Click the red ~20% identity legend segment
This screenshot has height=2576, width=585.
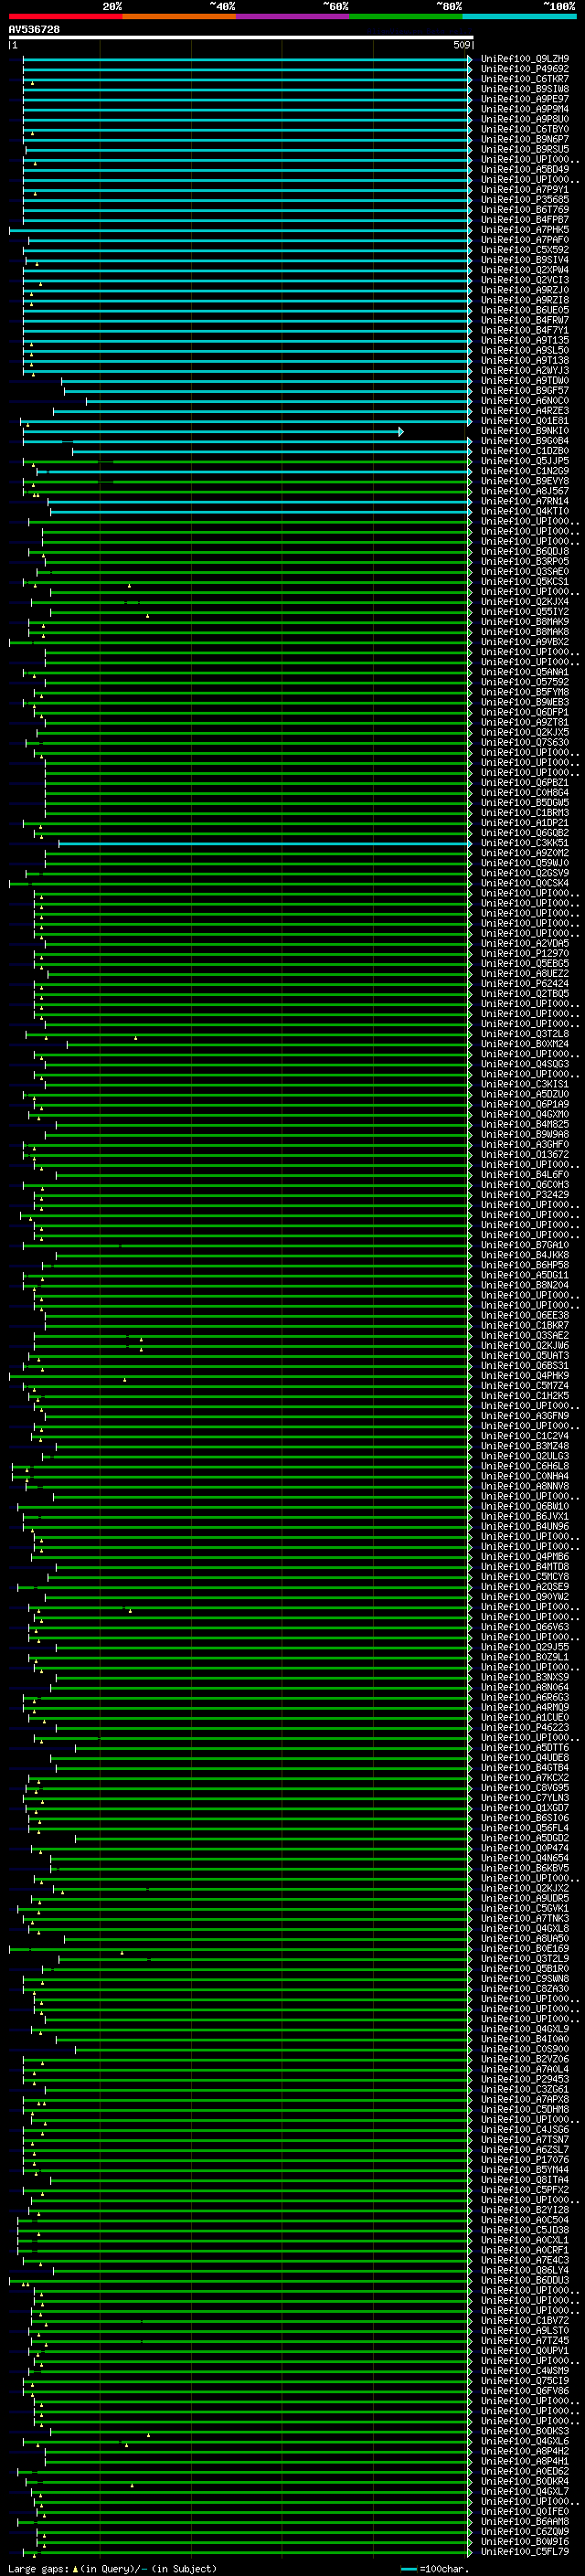click(x=65, y=16)
